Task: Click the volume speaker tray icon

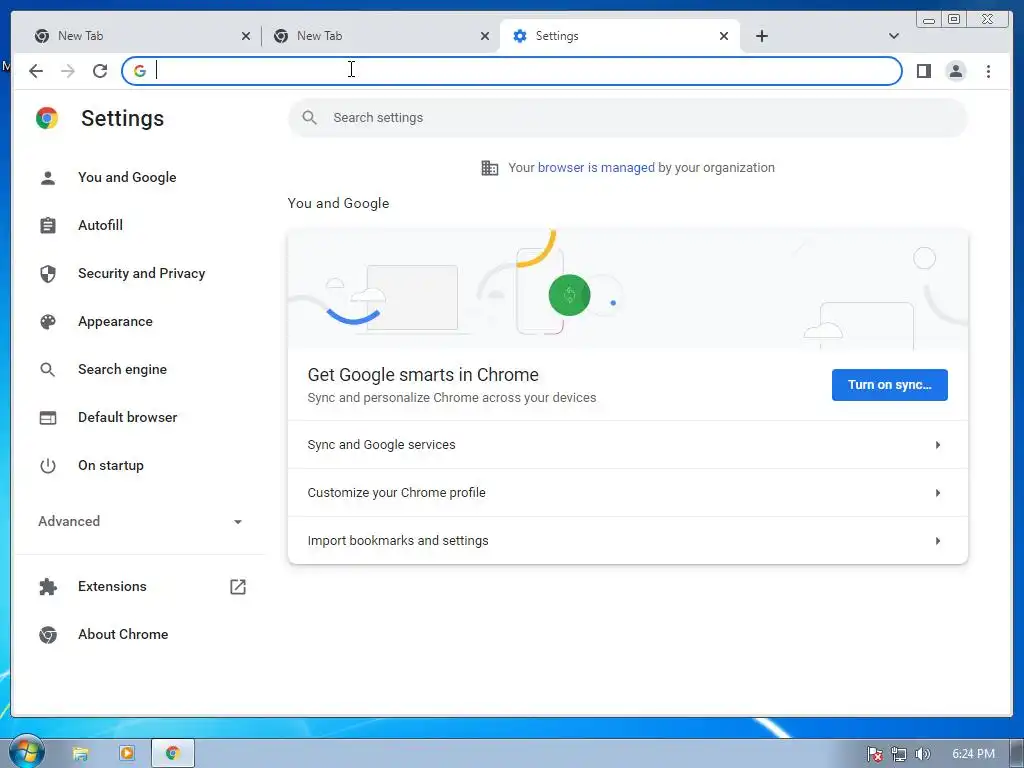Action: point(922,754)
